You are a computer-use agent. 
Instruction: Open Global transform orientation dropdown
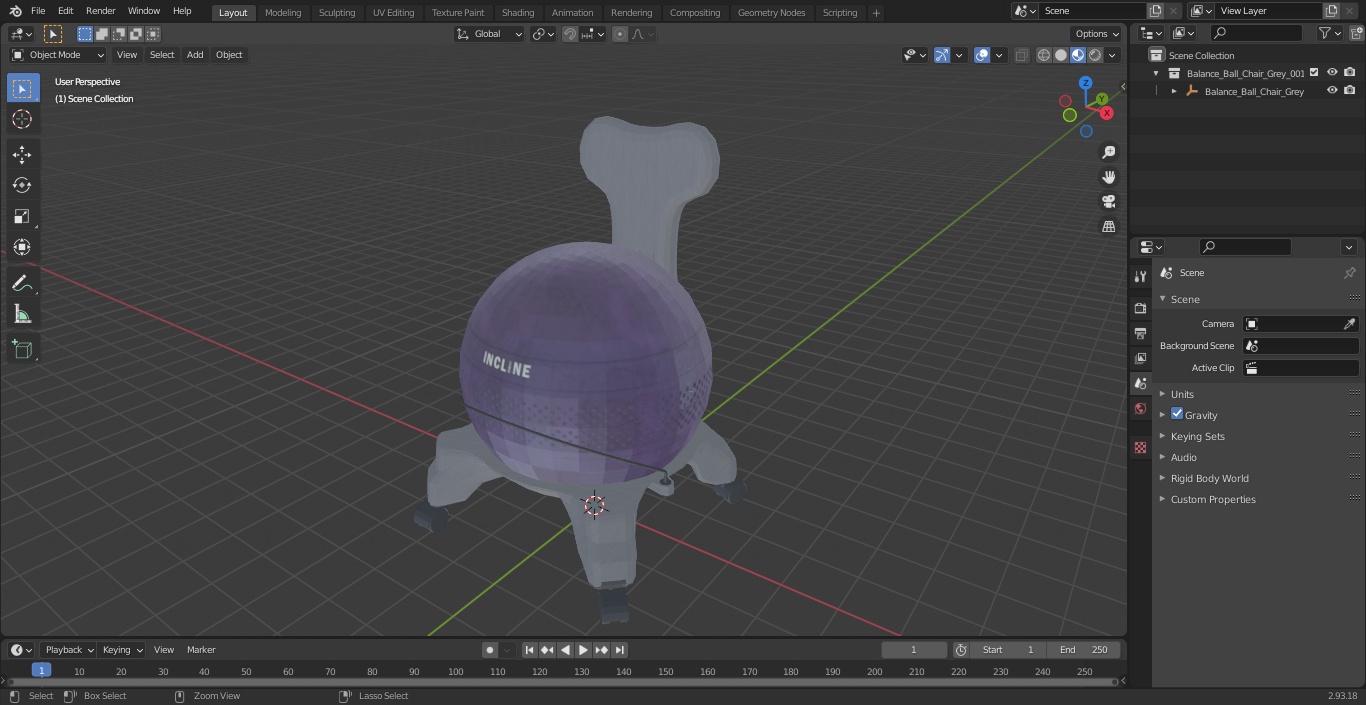(x=489, y=34)
